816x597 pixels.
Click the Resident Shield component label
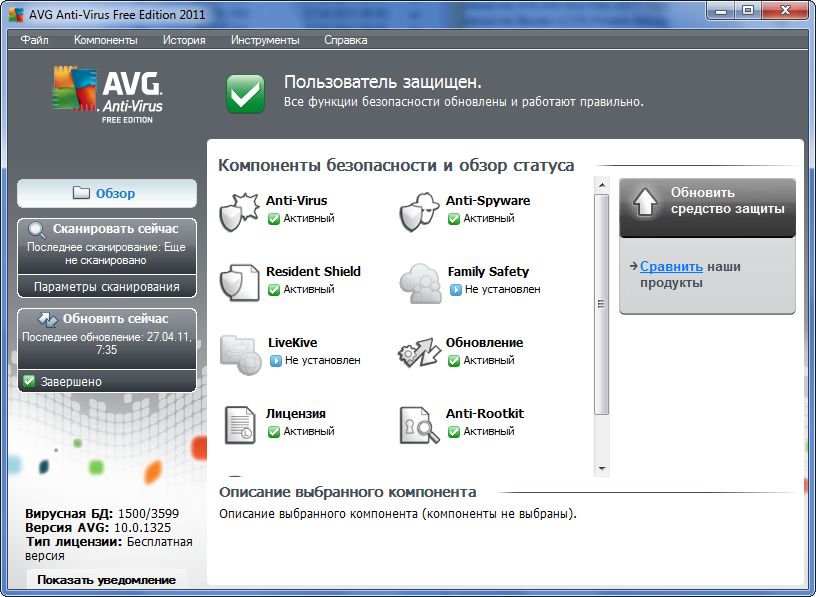click(313, 271)
